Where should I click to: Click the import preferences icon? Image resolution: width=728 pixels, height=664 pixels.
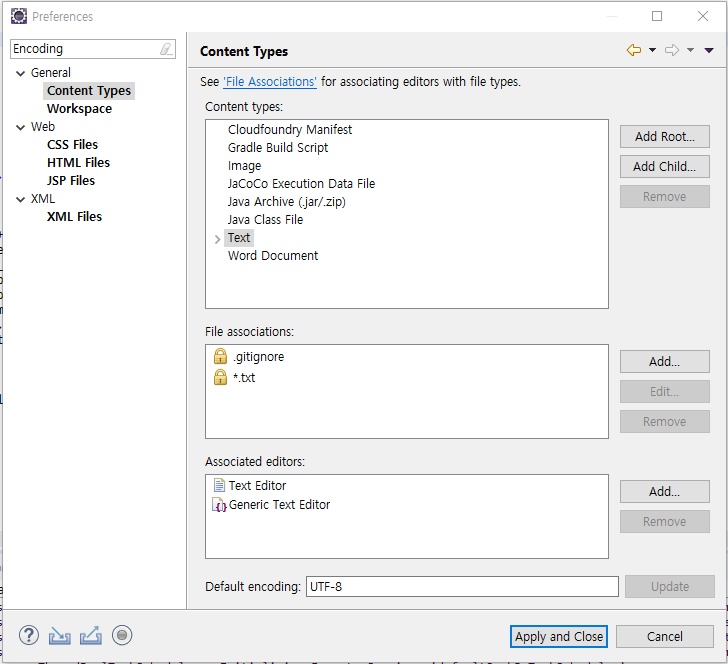pos(59,636)
